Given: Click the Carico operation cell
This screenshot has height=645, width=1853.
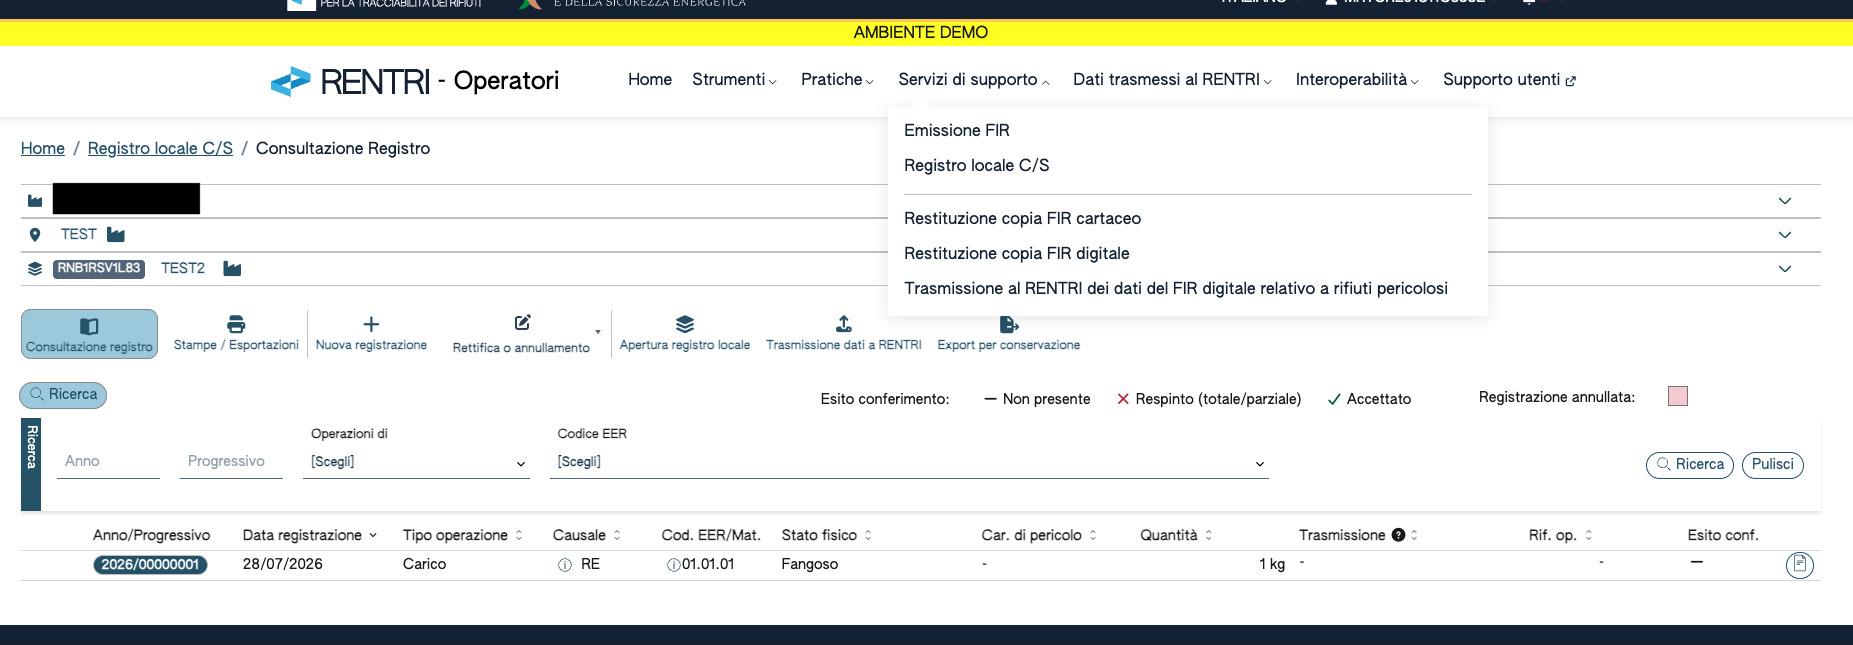Looking at the screenshot, I should click(424, 565).
